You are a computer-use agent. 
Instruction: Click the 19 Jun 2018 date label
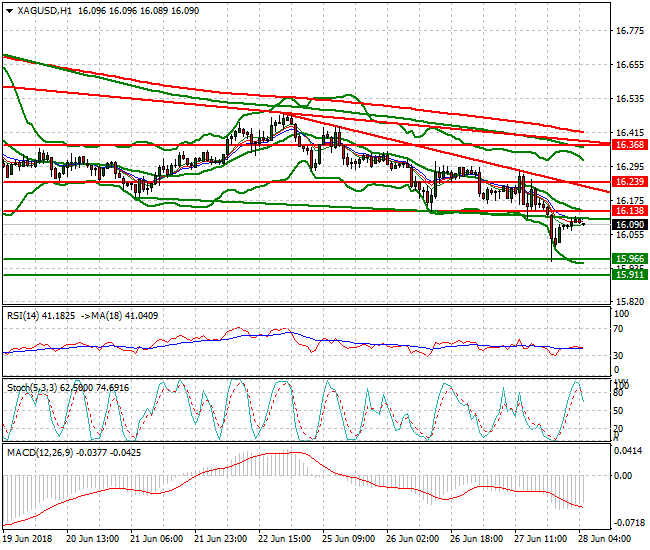28,539
